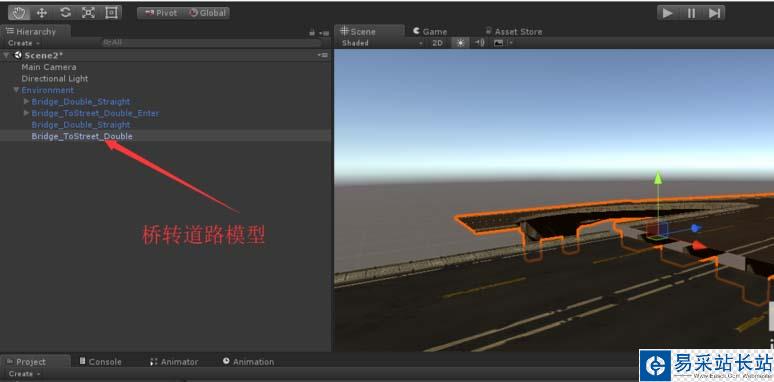Toggle Global handle rotation
Image resolution: width=774 pixels, height=382 pixels.
coord(207,13)
